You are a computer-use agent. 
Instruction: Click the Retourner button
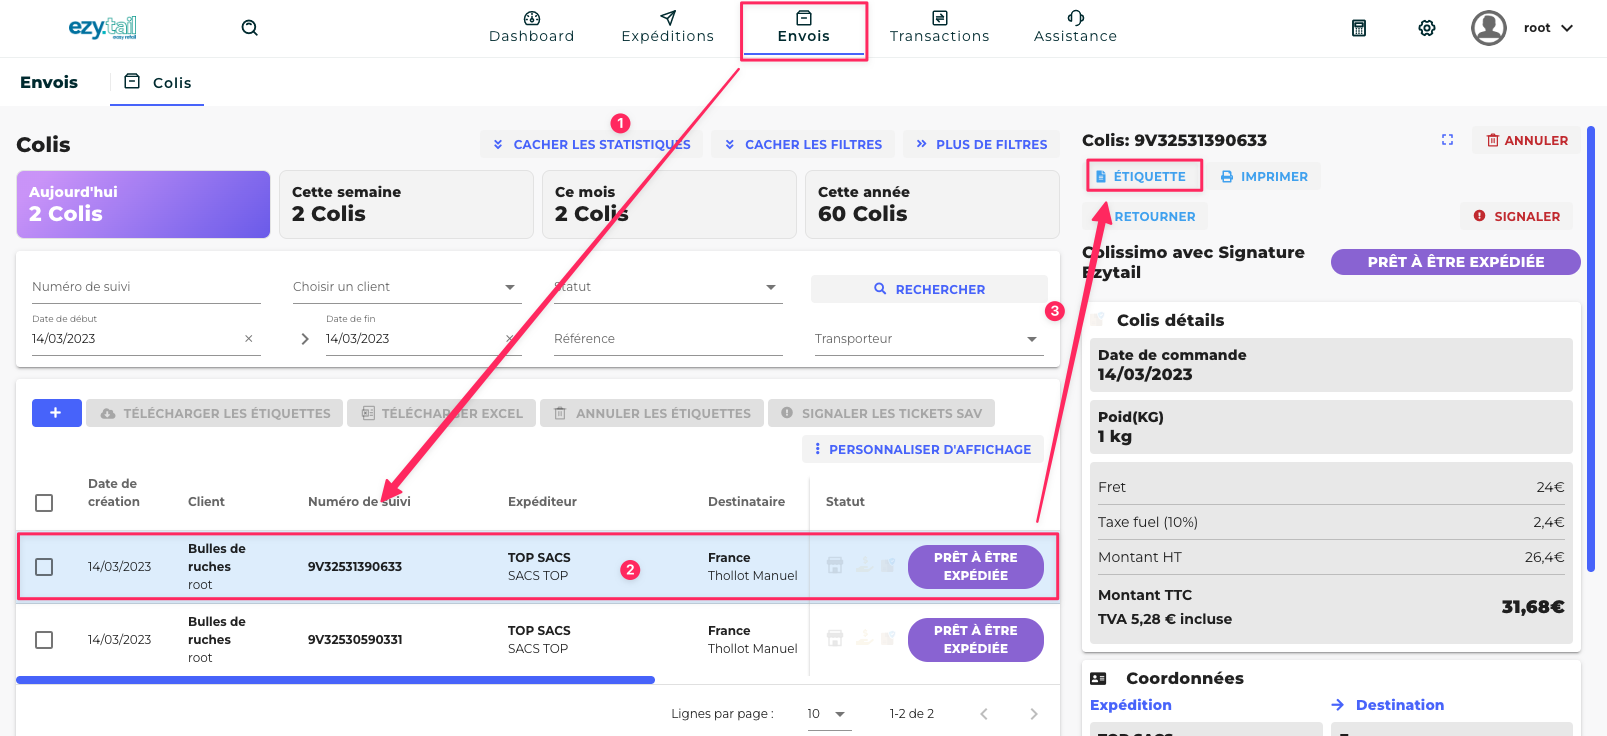pos(1145,216)
